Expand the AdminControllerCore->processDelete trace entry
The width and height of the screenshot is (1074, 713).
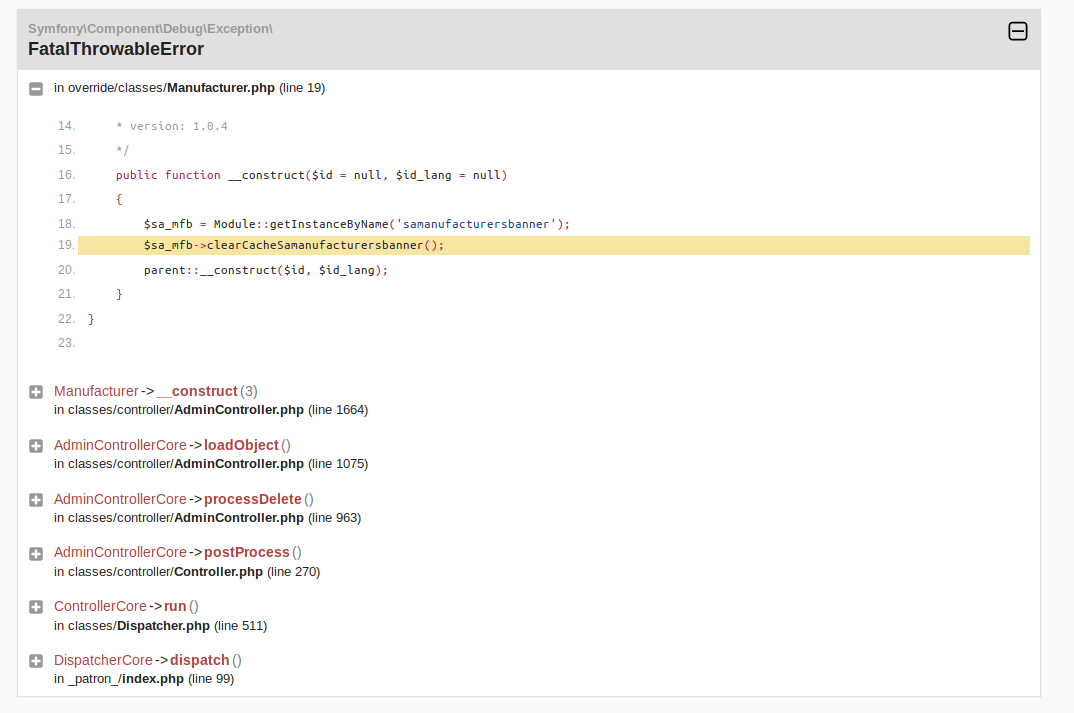(36, 500)
